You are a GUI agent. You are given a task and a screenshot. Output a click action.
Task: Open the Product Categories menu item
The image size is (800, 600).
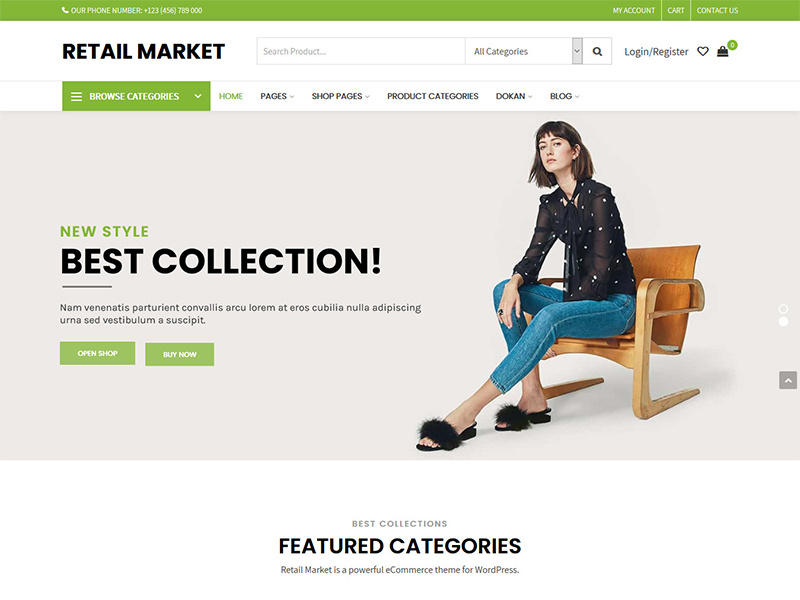tap(433, 96)
